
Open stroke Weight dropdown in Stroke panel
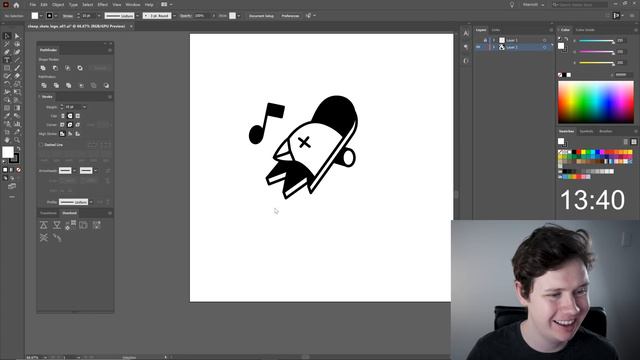coord(84,107)
